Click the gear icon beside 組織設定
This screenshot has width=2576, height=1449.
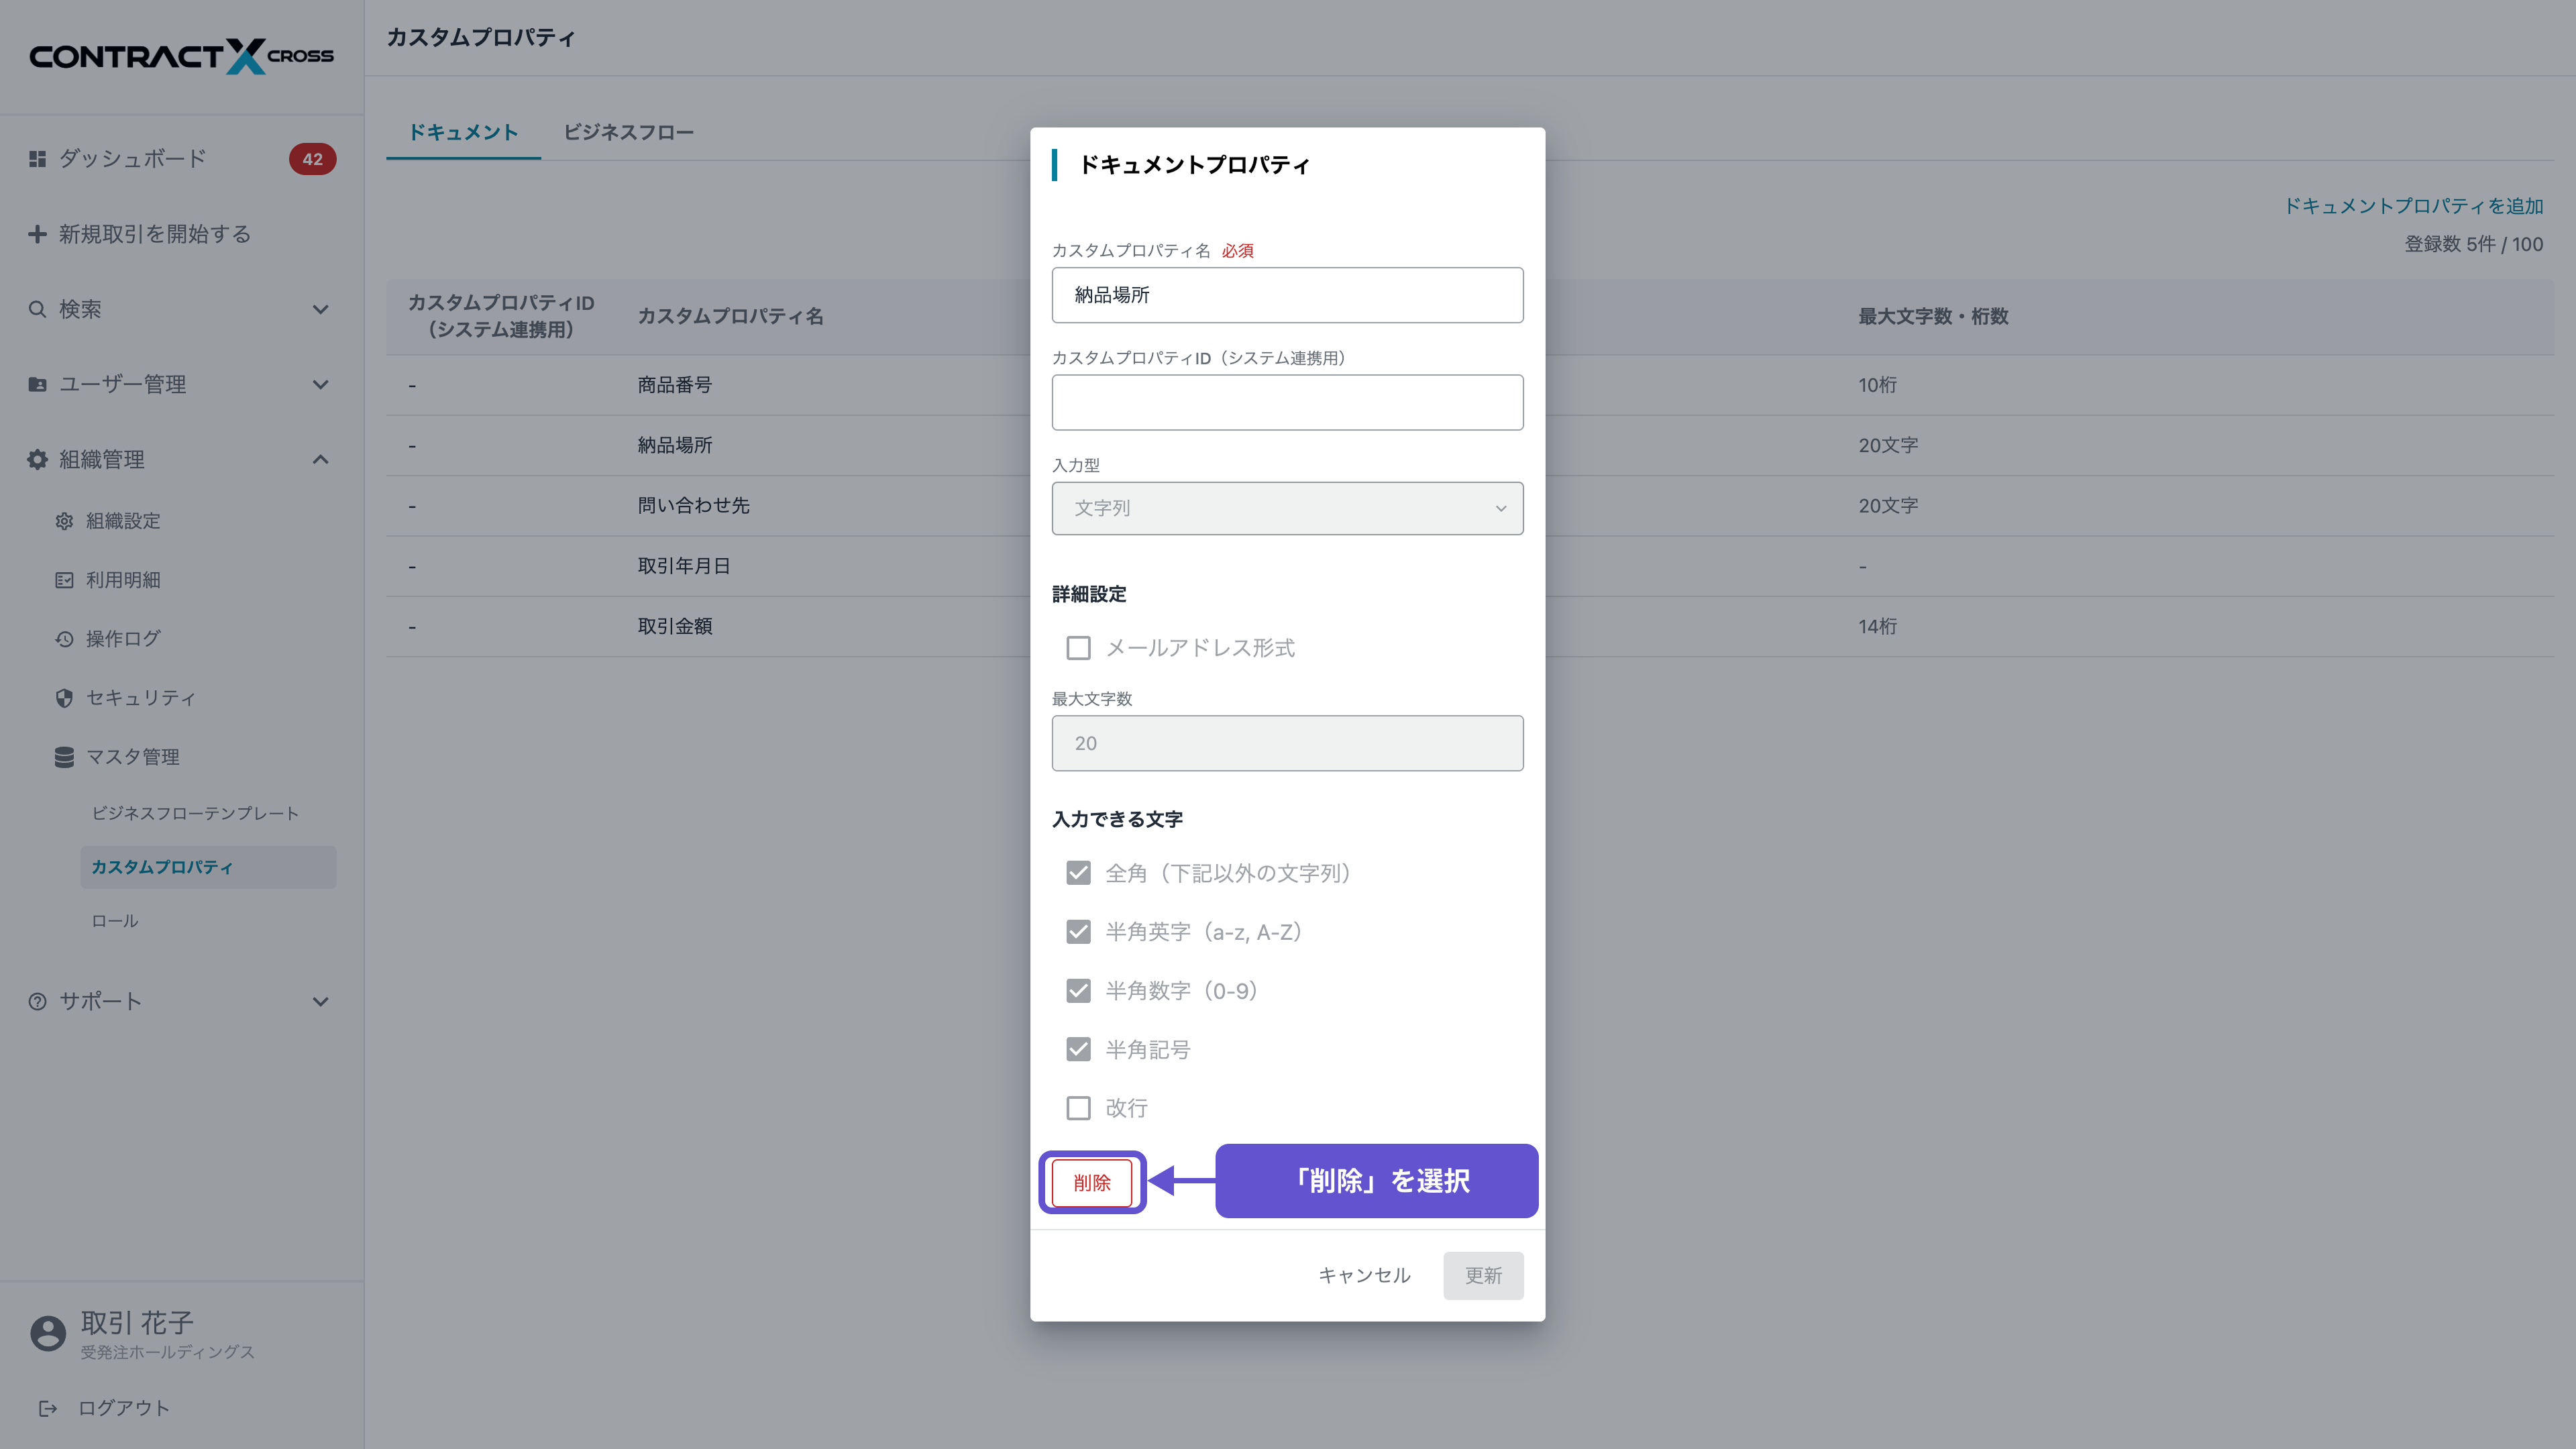click(x=64, y=521)
